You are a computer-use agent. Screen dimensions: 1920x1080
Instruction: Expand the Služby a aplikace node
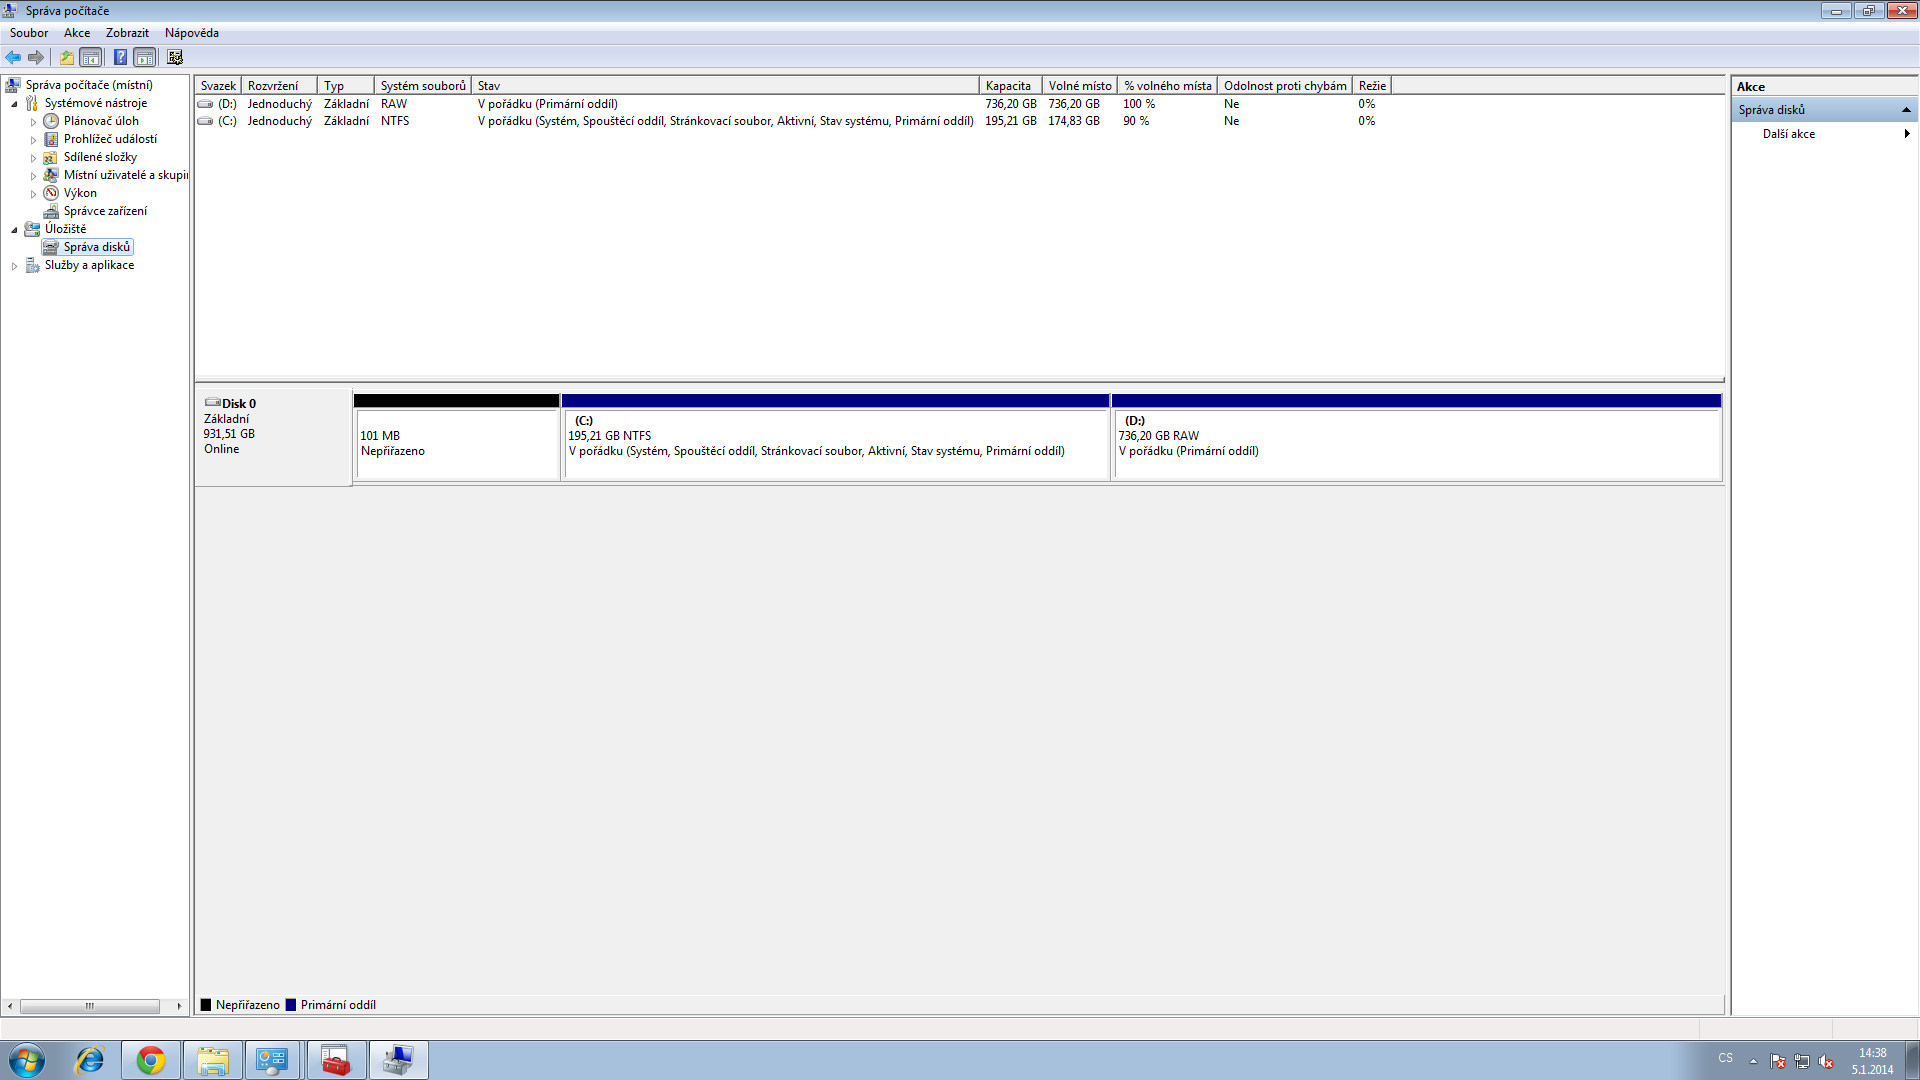coord(14,266)
